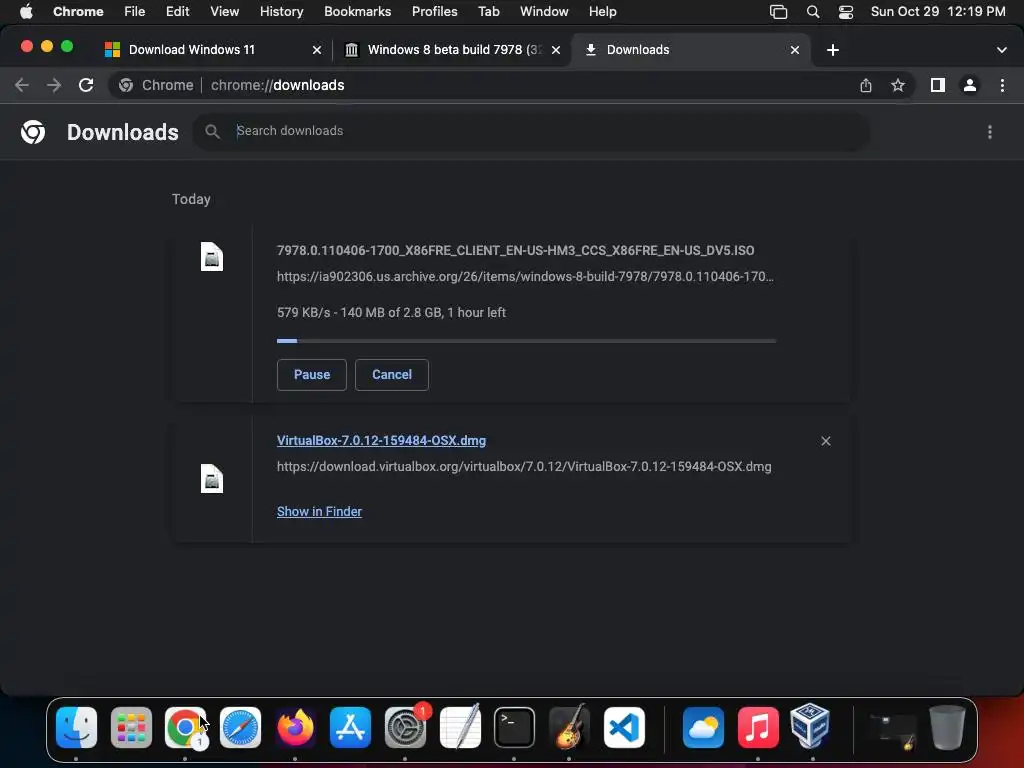Open the Chrome three-dot menu

[1002, 85]
